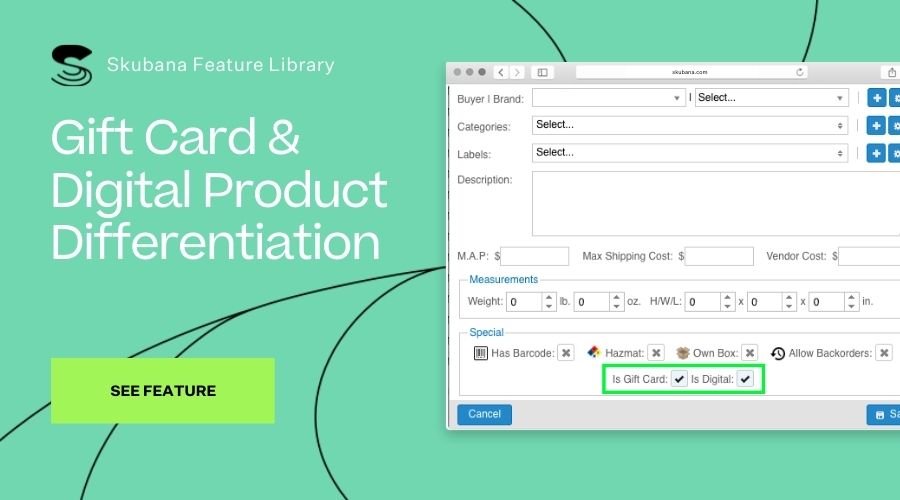
Task: Open the Buyer dropdown
Action: (608, 98)
